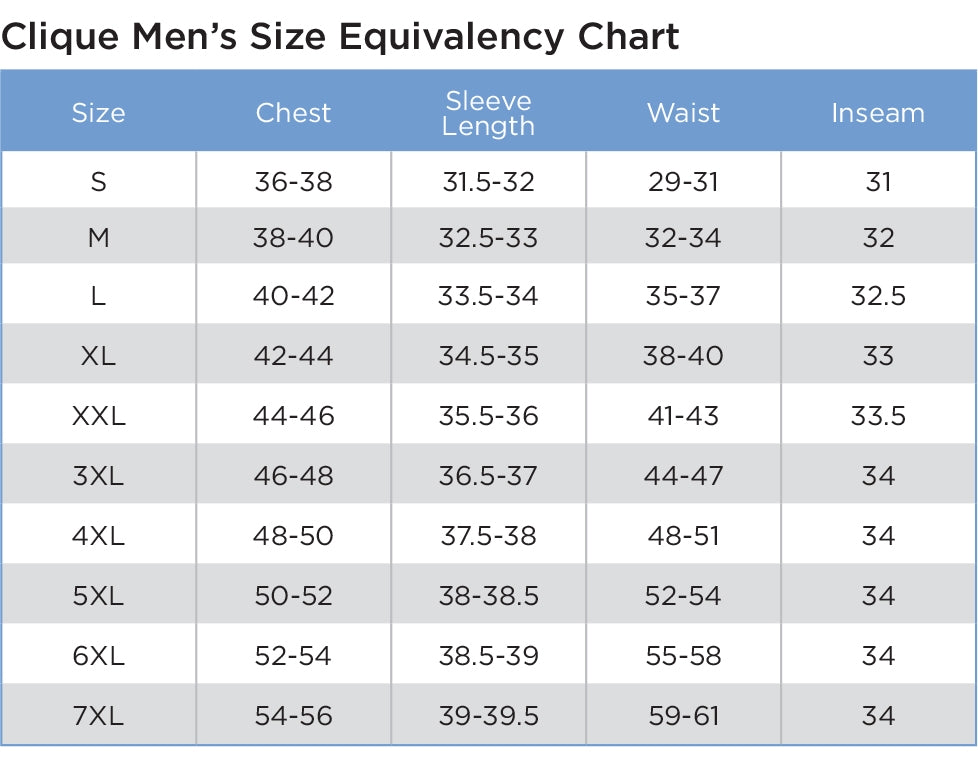
Task: Click the chart title 'Clique Men's Size Equivalency Chart'
Action: tap(341, 36)
